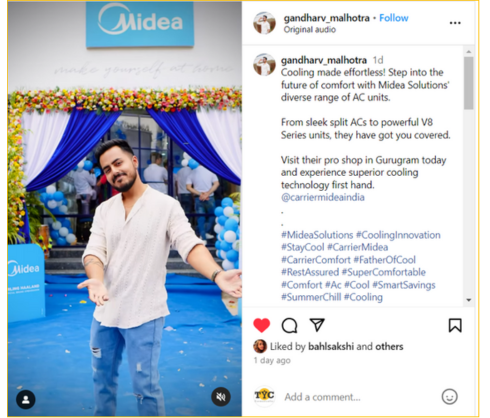Open gandharv_malhotra profile picture in header
490x418 pixels.
pos(264,23)
